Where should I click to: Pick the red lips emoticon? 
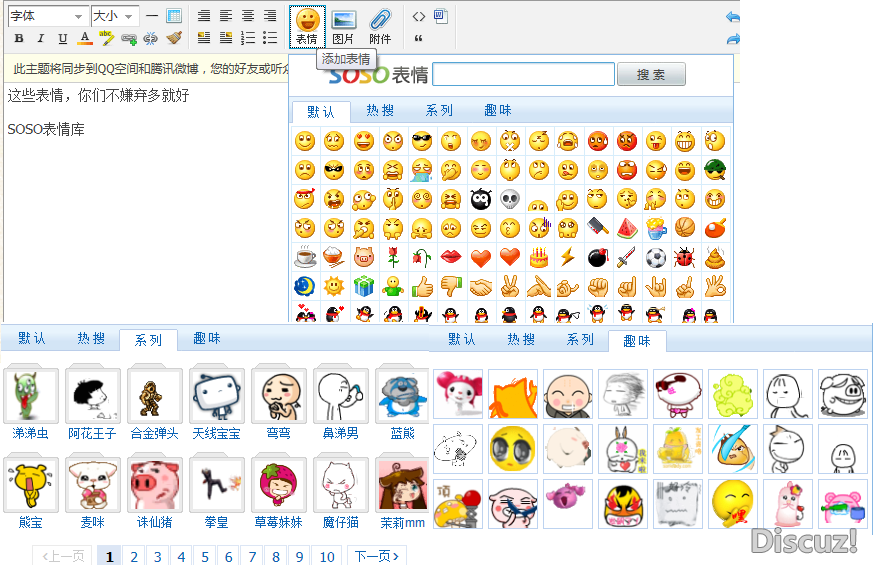[x=451, y=257]
